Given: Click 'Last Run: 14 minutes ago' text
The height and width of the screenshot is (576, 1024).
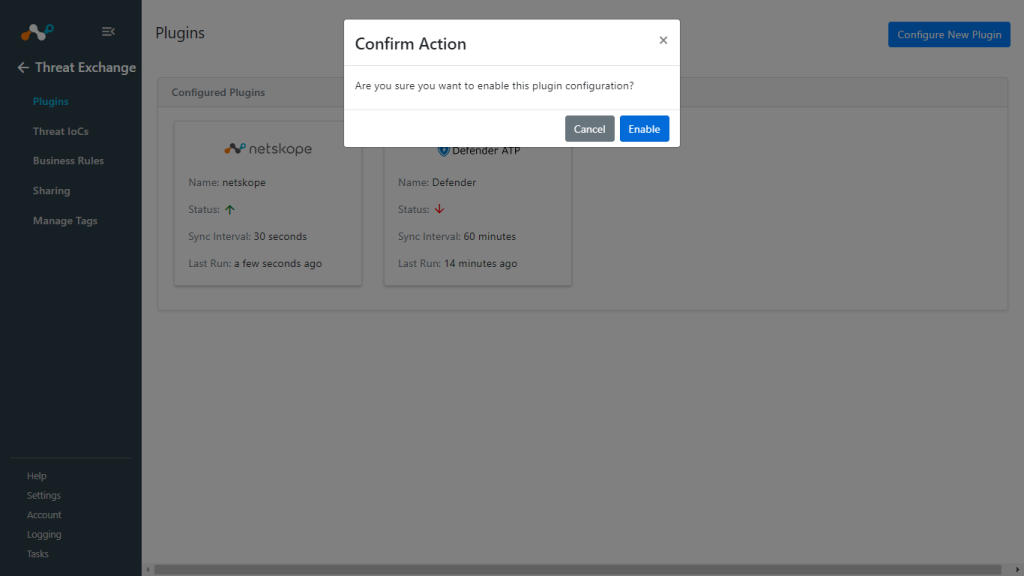Looking at the screenshot, I should pyautogui.click(x=457, y=263).
